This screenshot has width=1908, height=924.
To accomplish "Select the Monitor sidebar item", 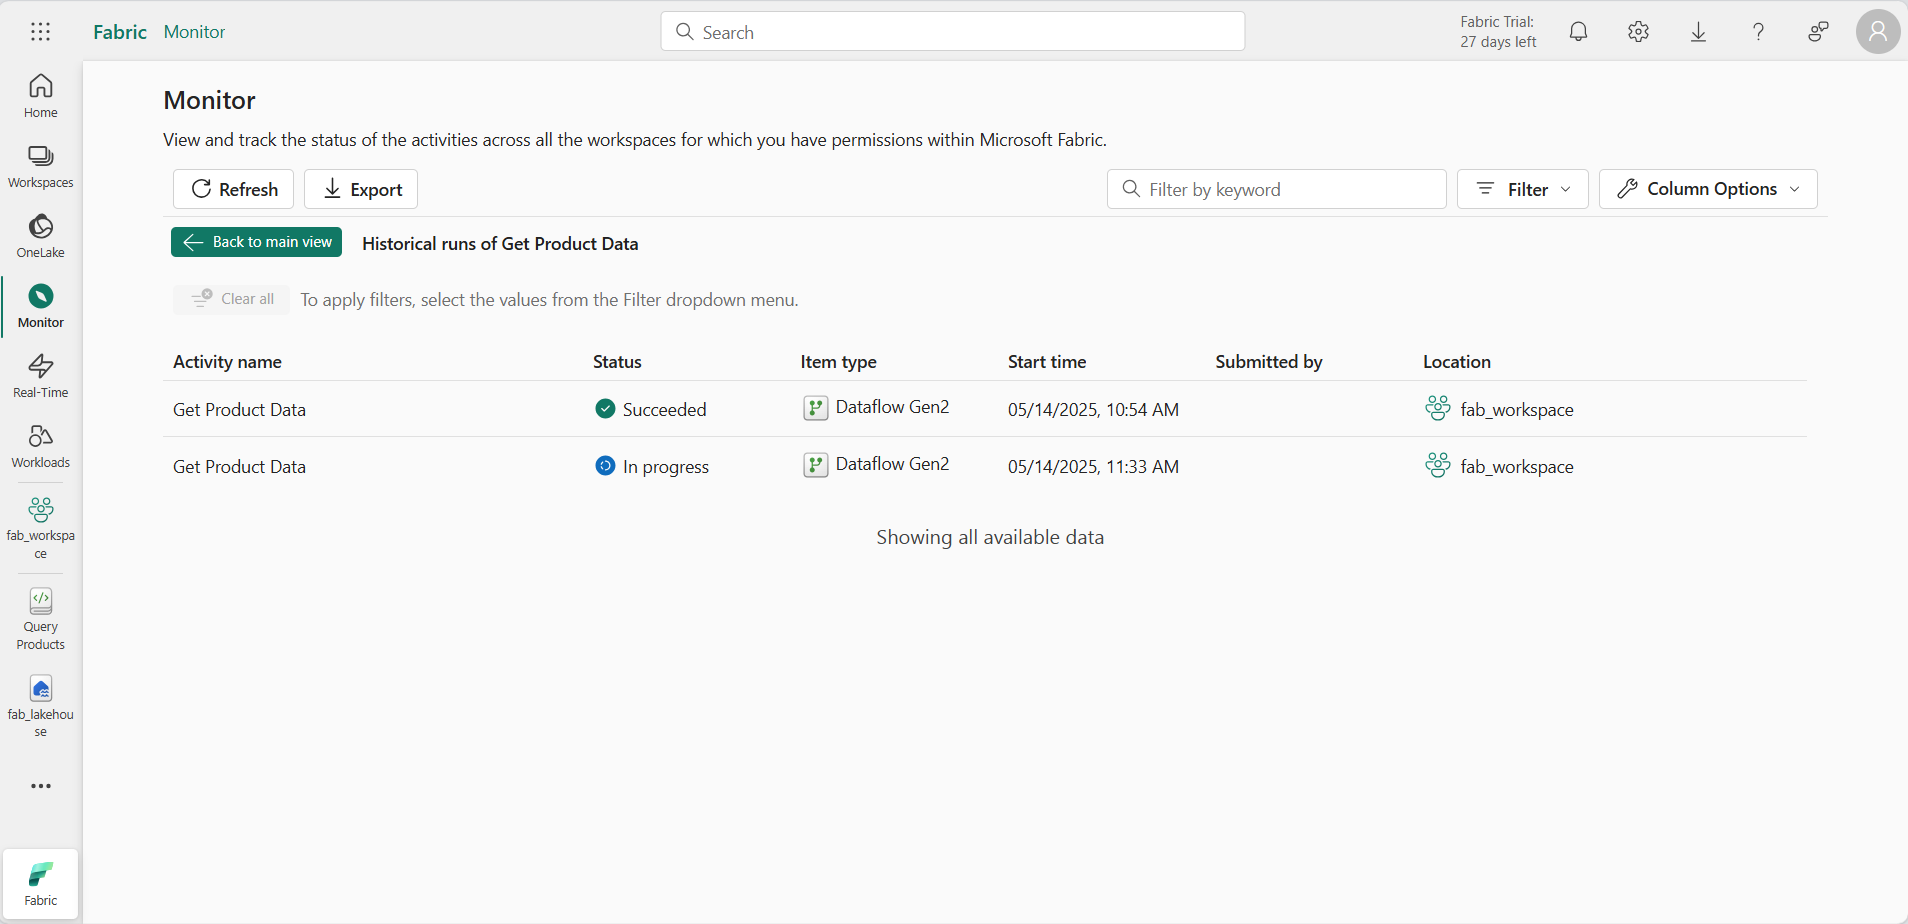I will coord(41,306).
